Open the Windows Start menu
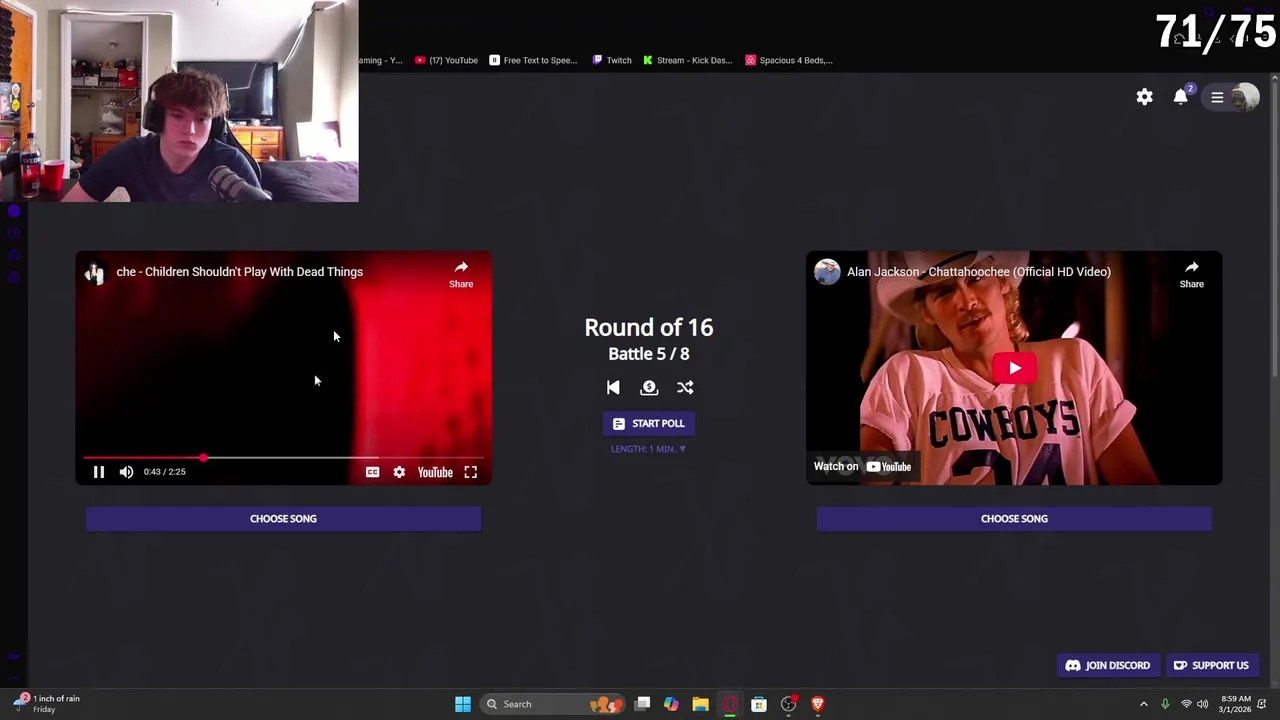Viewport: 1280px width, 720px height. coord(462,704)
